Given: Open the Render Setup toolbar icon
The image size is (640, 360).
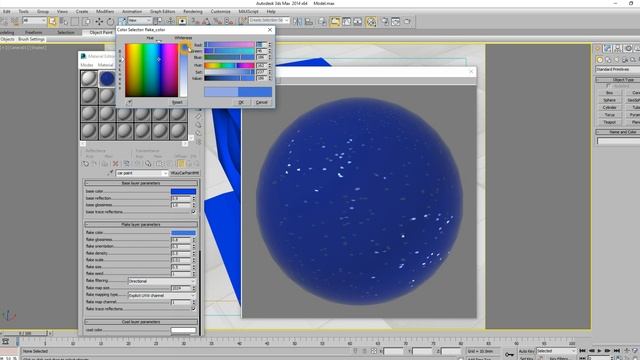Looking at the screenshot, I should click(384, 21).
